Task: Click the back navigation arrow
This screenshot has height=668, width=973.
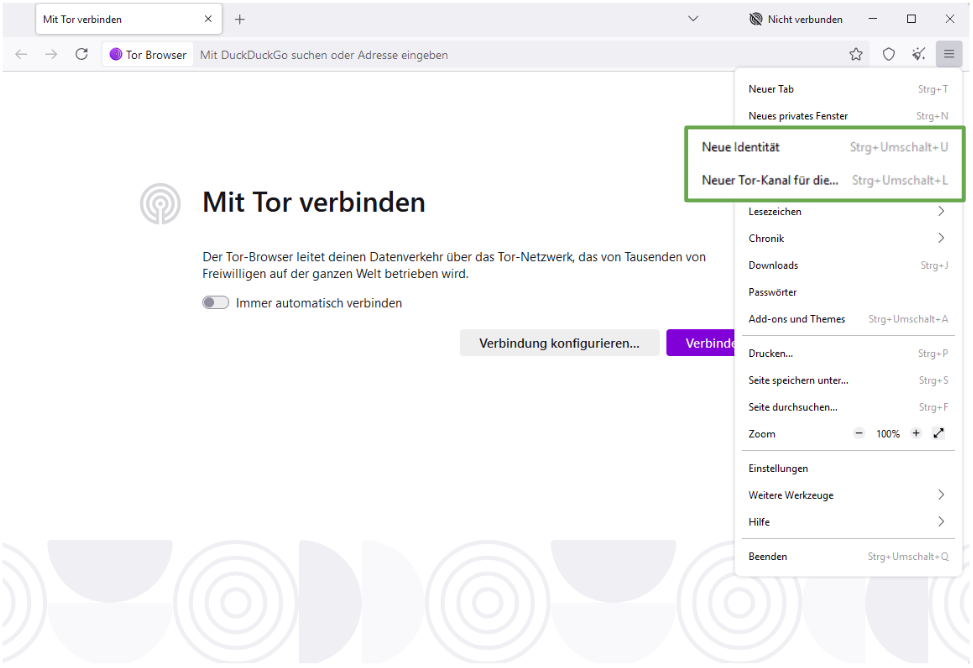Action: click(20, 54)
